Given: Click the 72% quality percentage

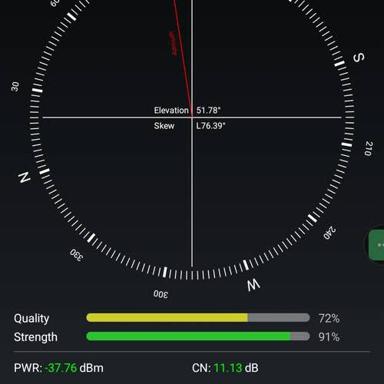Looking at the screenshot, I should 329,318.
